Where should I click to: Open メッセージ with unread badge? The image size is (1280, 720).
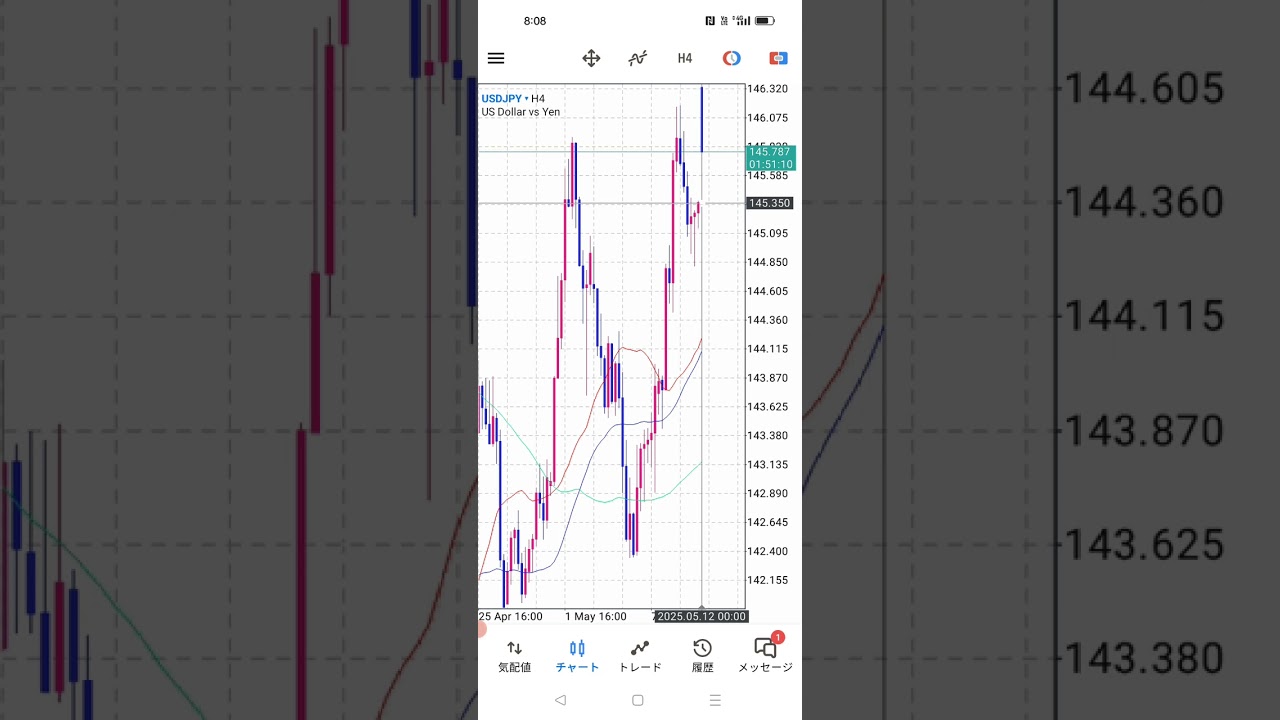coord(765,656)
